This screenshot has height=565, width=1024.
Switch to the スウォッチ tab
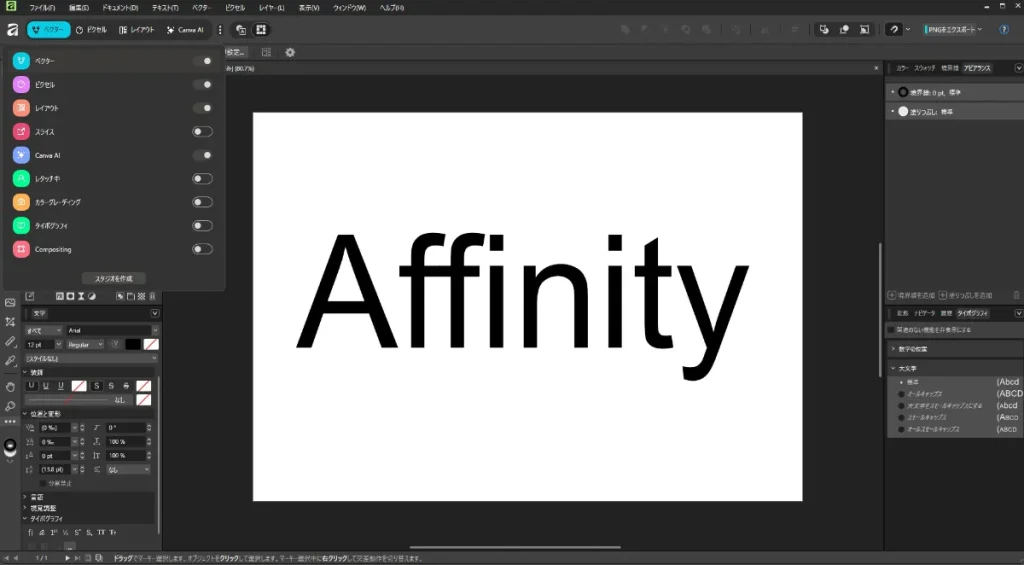924,68
